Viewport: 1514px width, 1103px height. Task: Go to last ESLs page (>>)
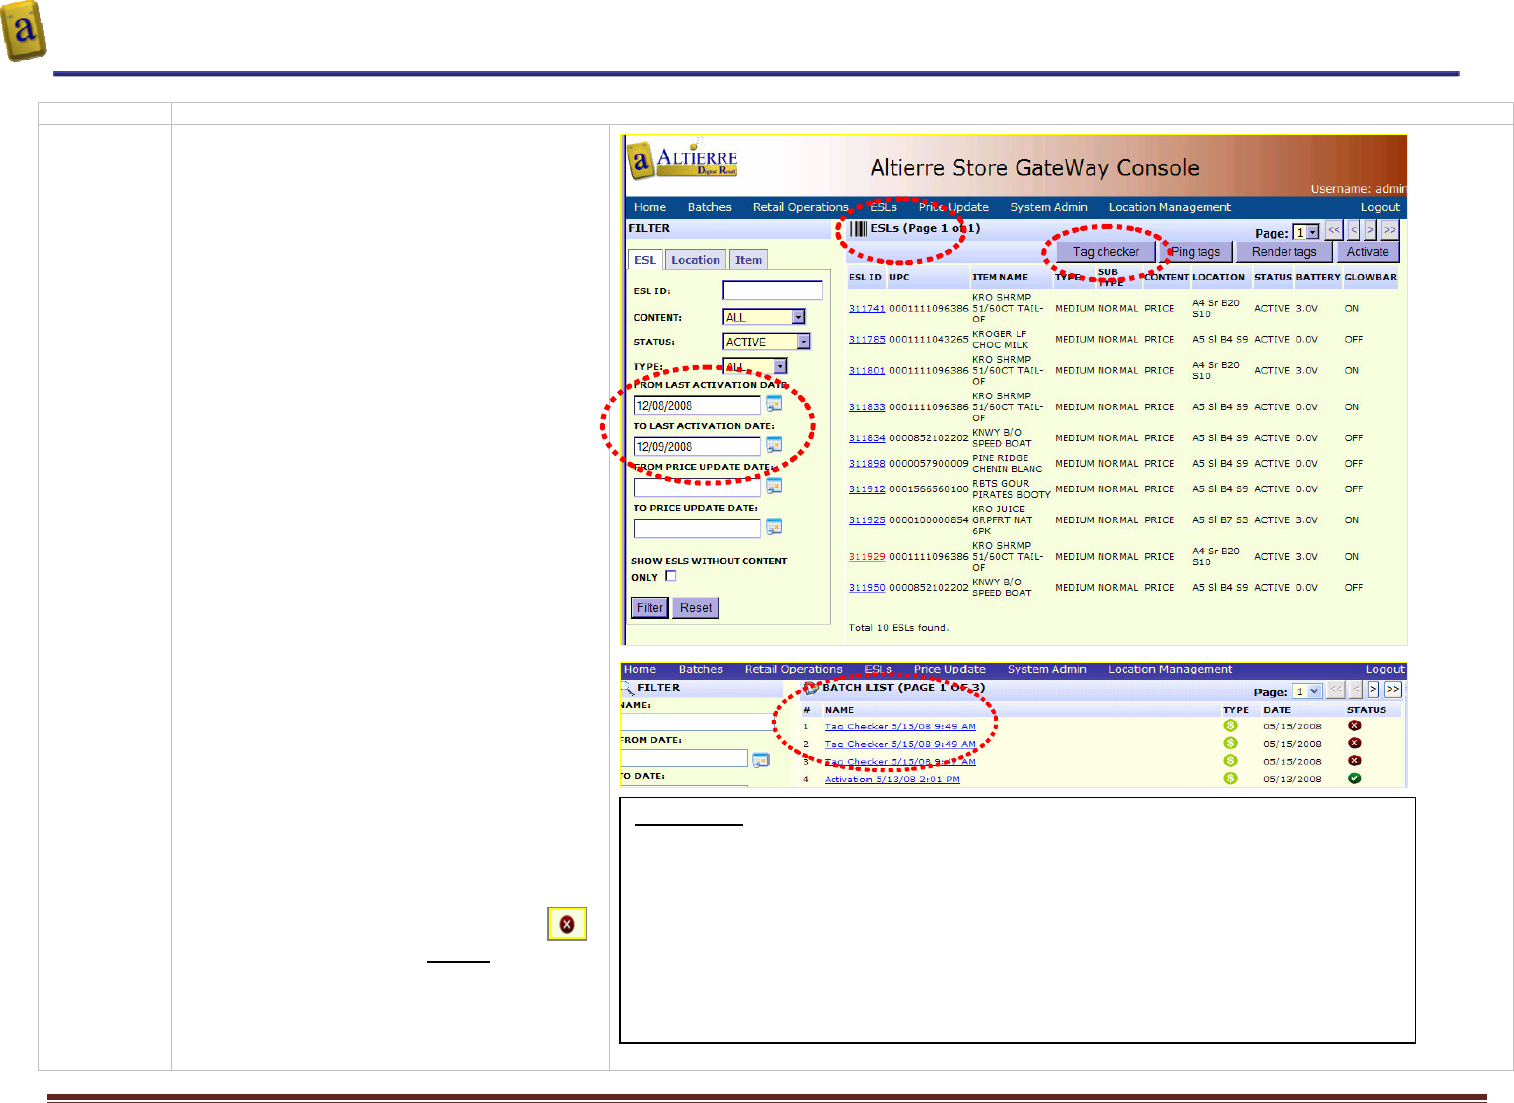(x=1390, y=230)
